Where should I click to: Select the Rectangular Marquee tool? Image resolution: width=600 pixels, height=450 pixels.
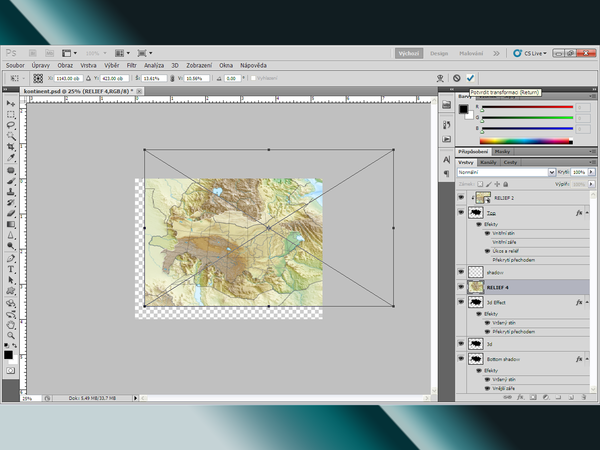(10, 113)
